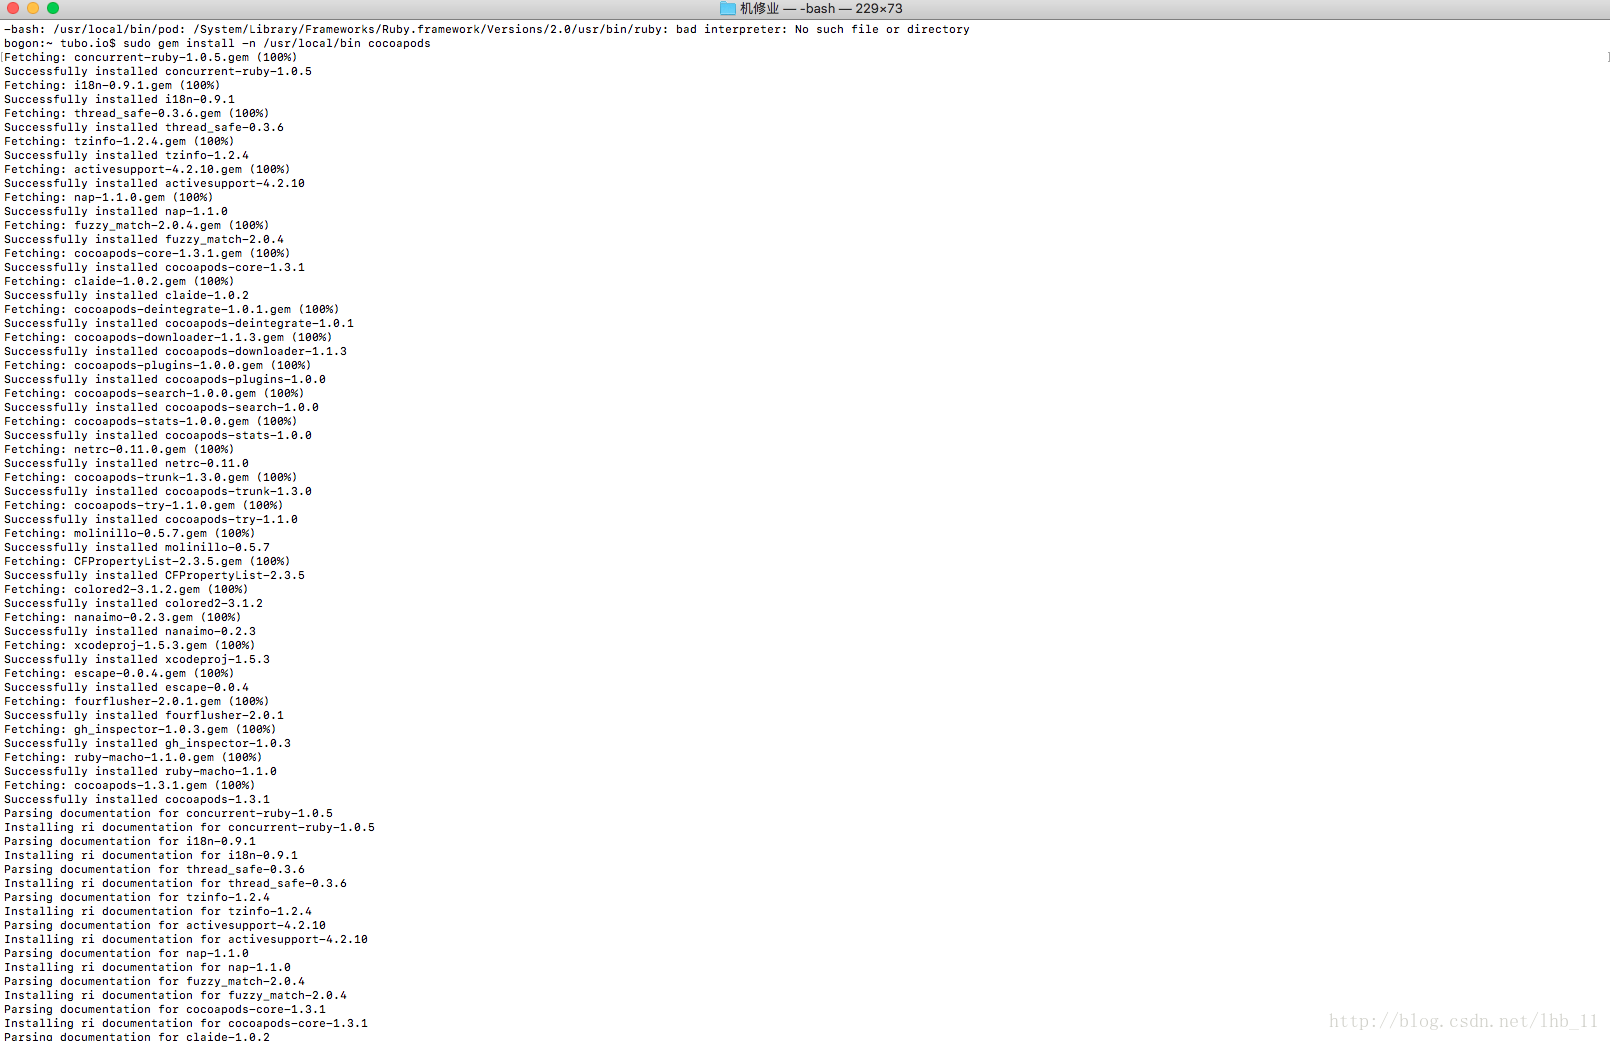Click 'Fetching: colored2-3.1.2.gem' line
The height and width of the screenshot is (1041, 1610).
pyautogui.click(x=126, y=589)
